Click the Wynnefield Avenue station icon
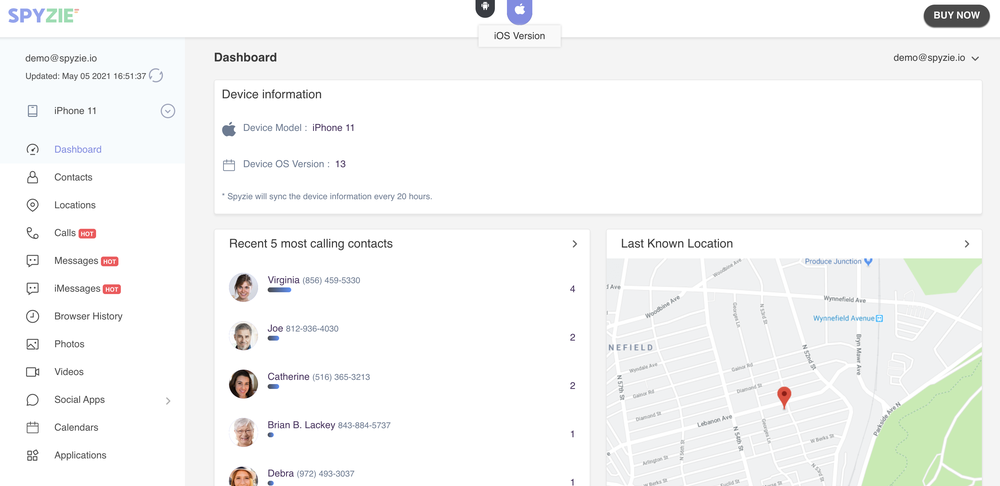Screen dimensions: 1000x486 pyautogui.click(x=879, y=318)
